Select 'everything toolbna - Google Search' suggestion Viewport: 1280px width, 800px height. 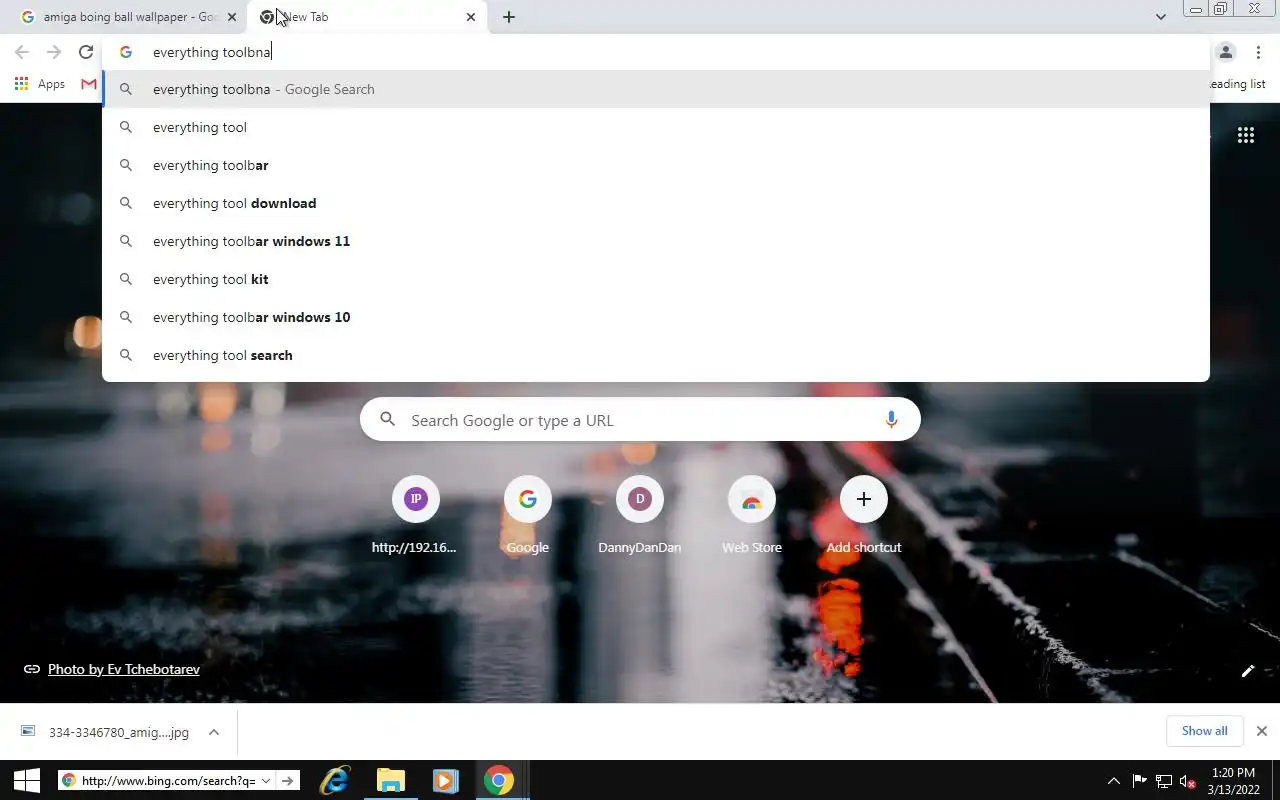click(656, 89)
